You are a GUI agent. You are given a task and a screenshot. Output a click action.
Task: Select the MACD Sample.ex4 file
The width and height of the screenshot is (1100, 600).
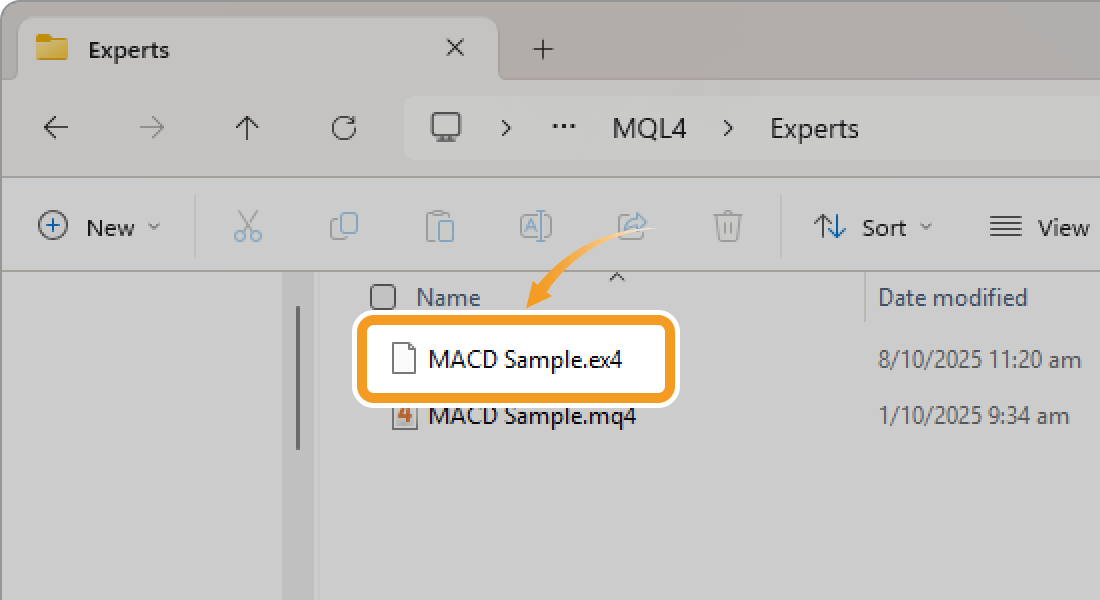pyautogui.click(x=524, y=360)
